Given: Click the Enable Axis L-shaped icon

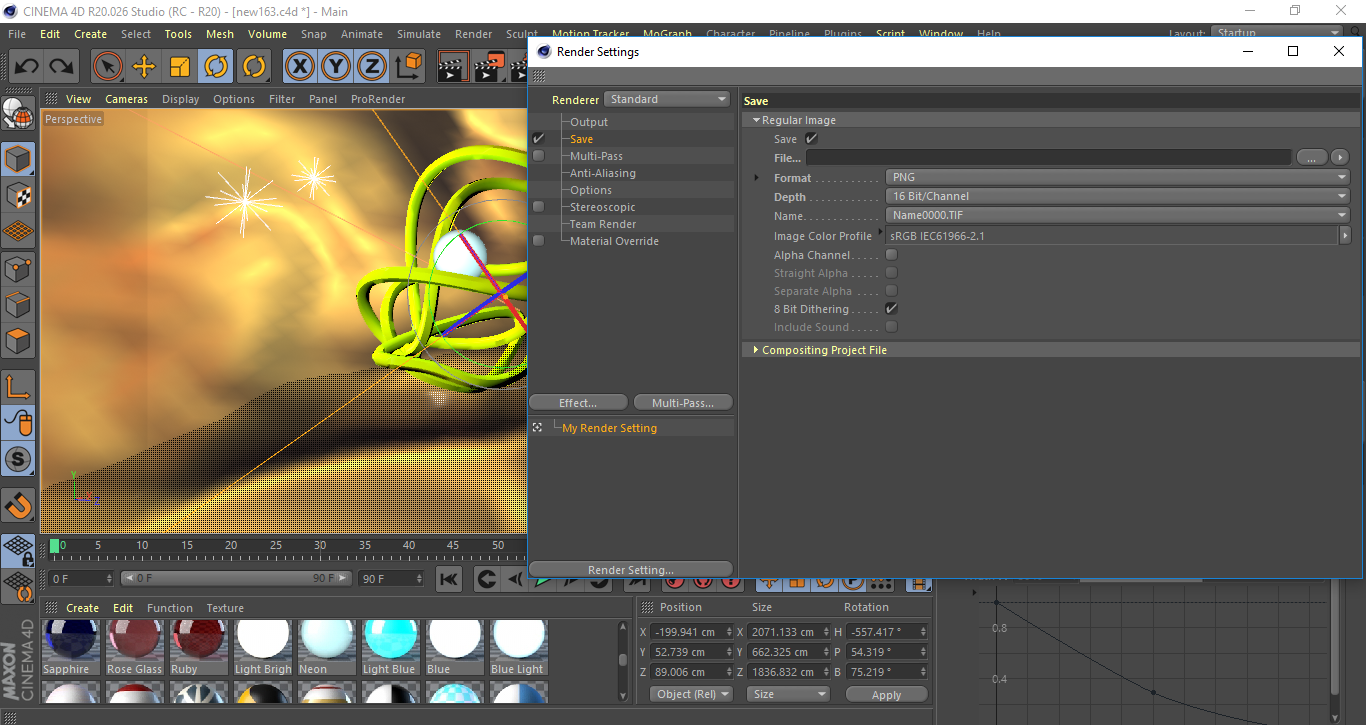Looking at the screenshot, I should point(18,386).
